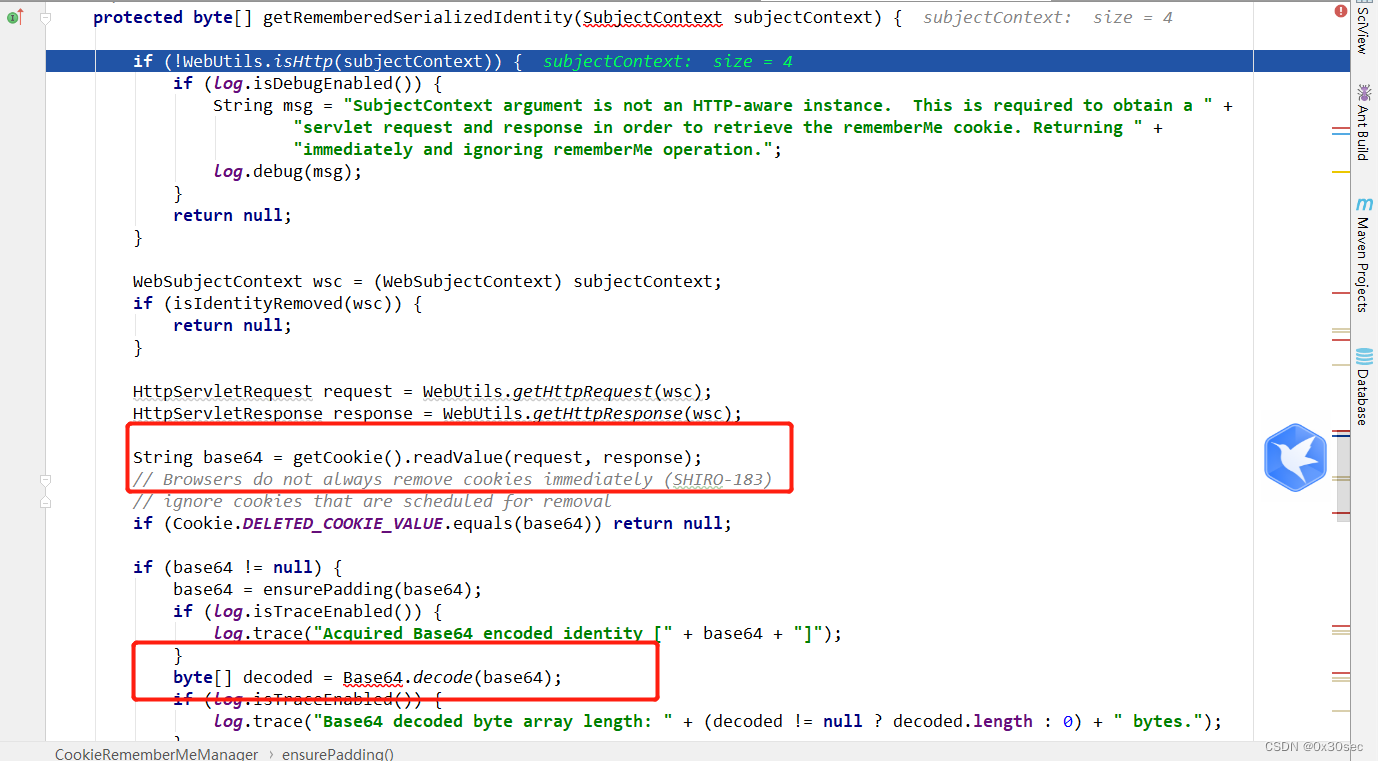
Task: Select CookieRememberMeManager in the breadcrumb bar
Action: [x=156, y=754]
